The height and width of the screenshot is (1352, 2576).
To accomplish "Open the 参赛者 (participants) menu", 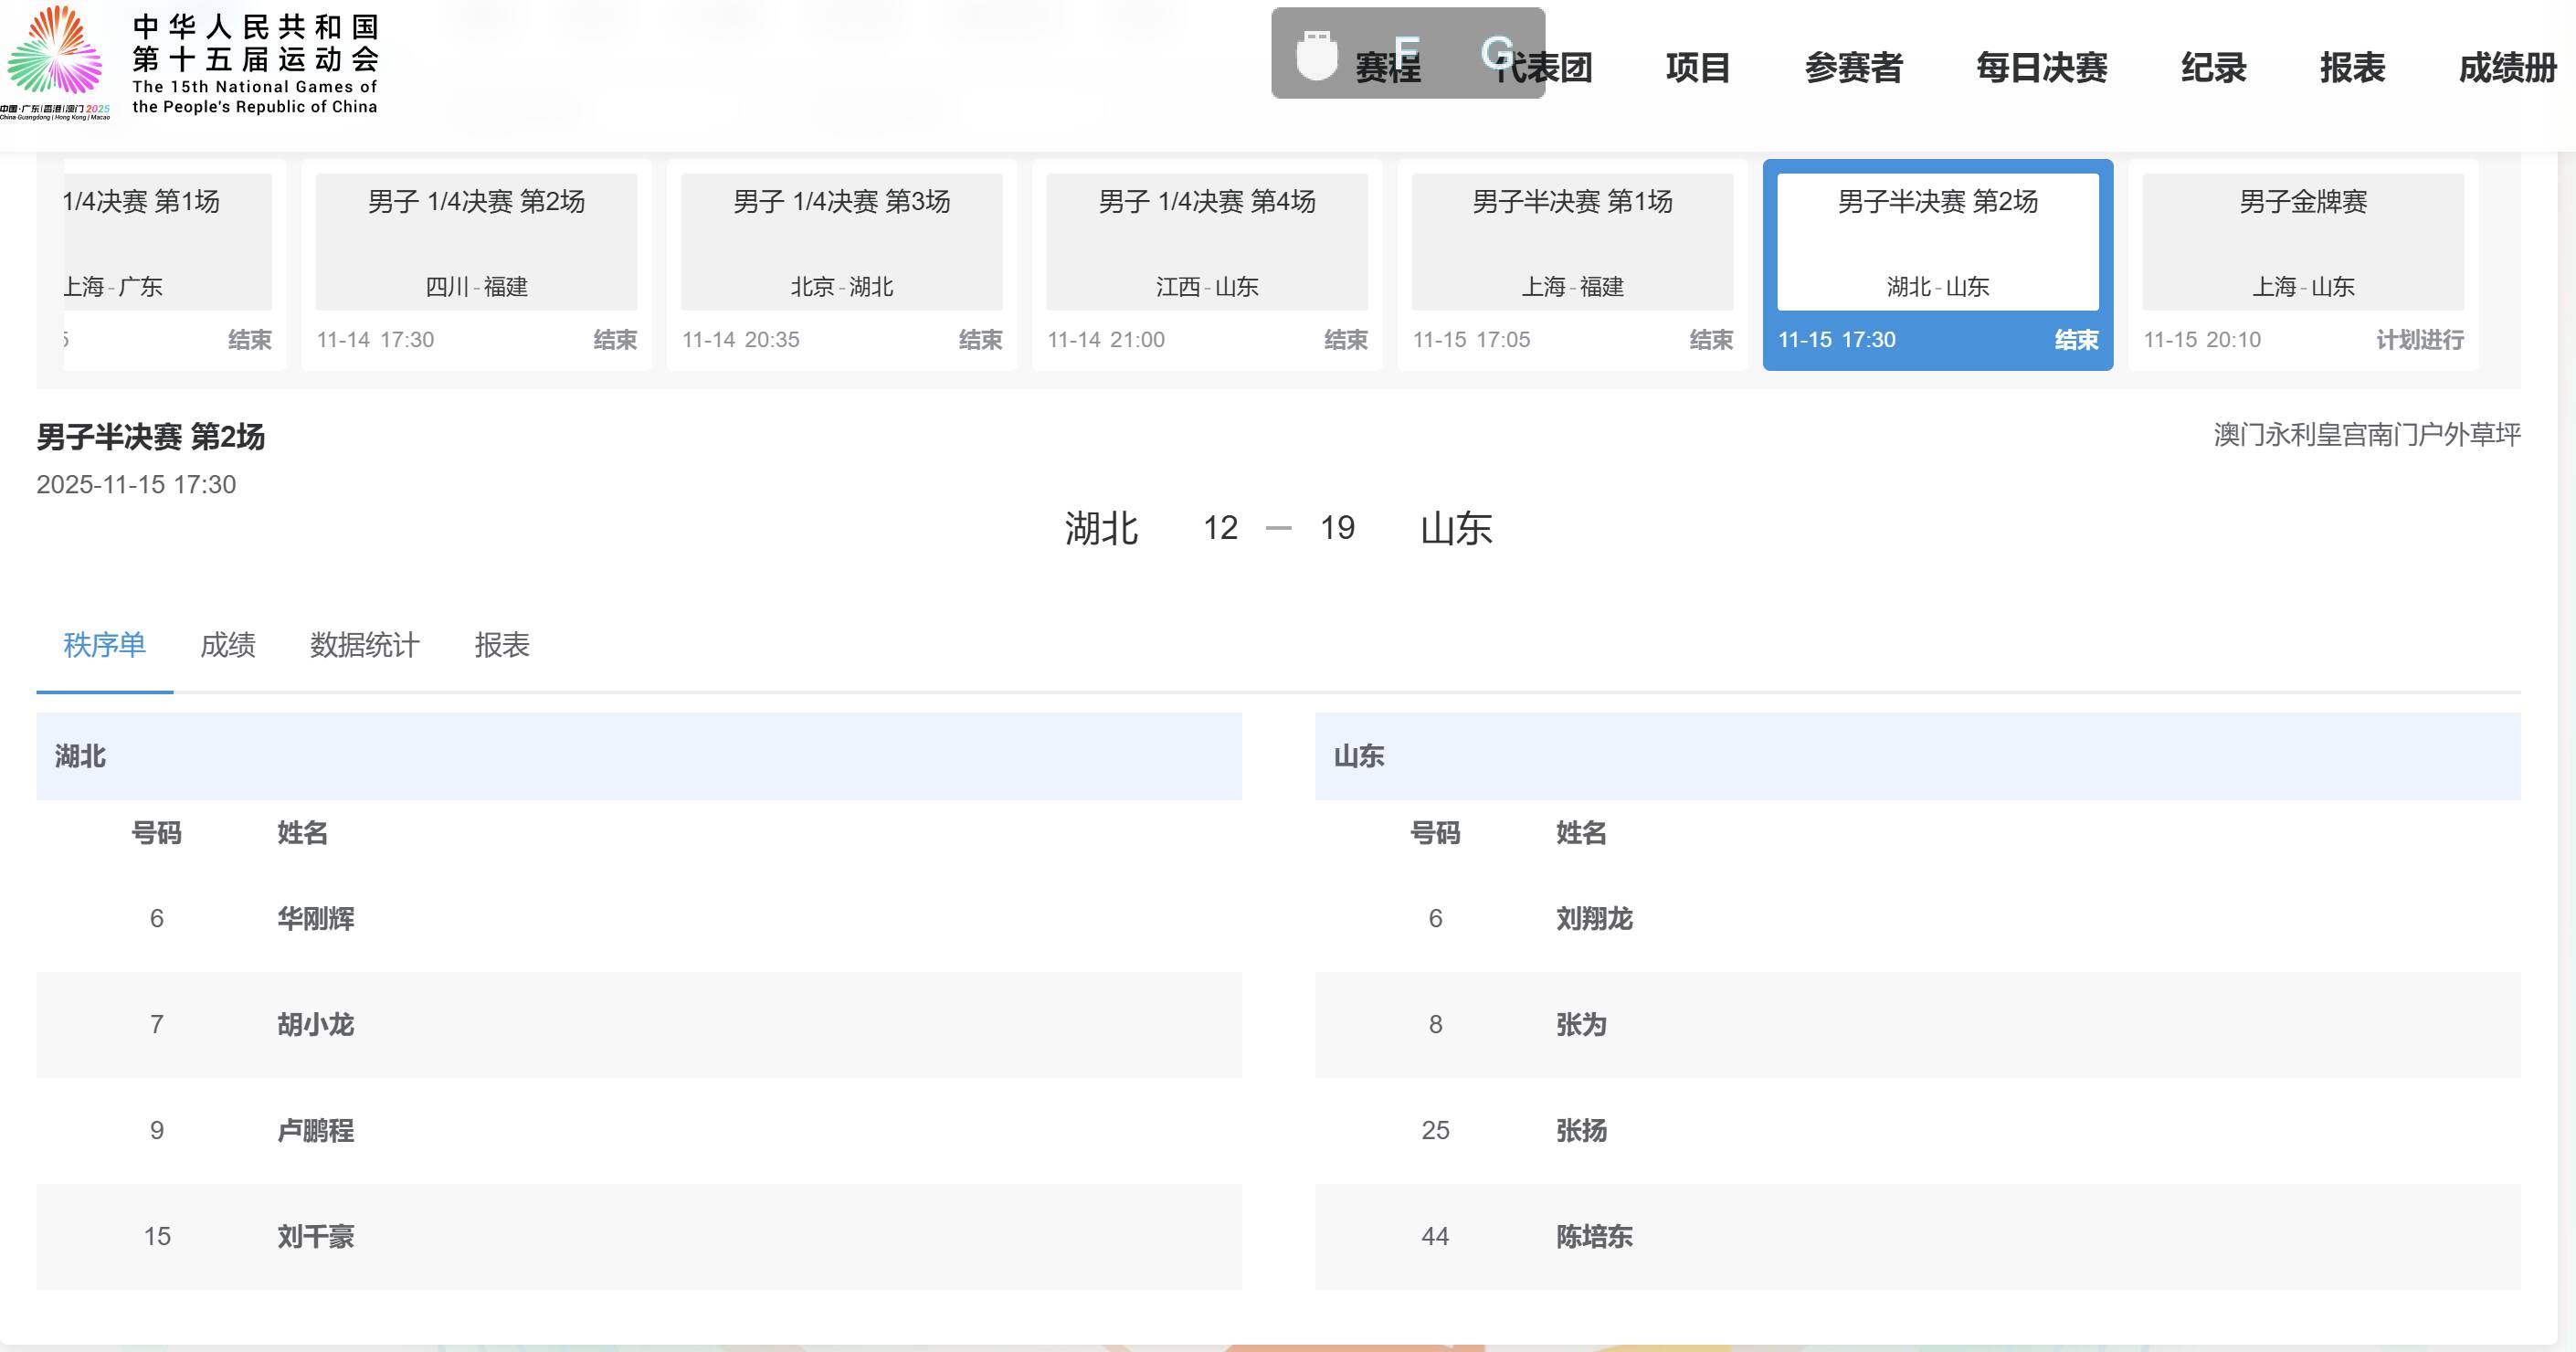I will point(1855,68).
